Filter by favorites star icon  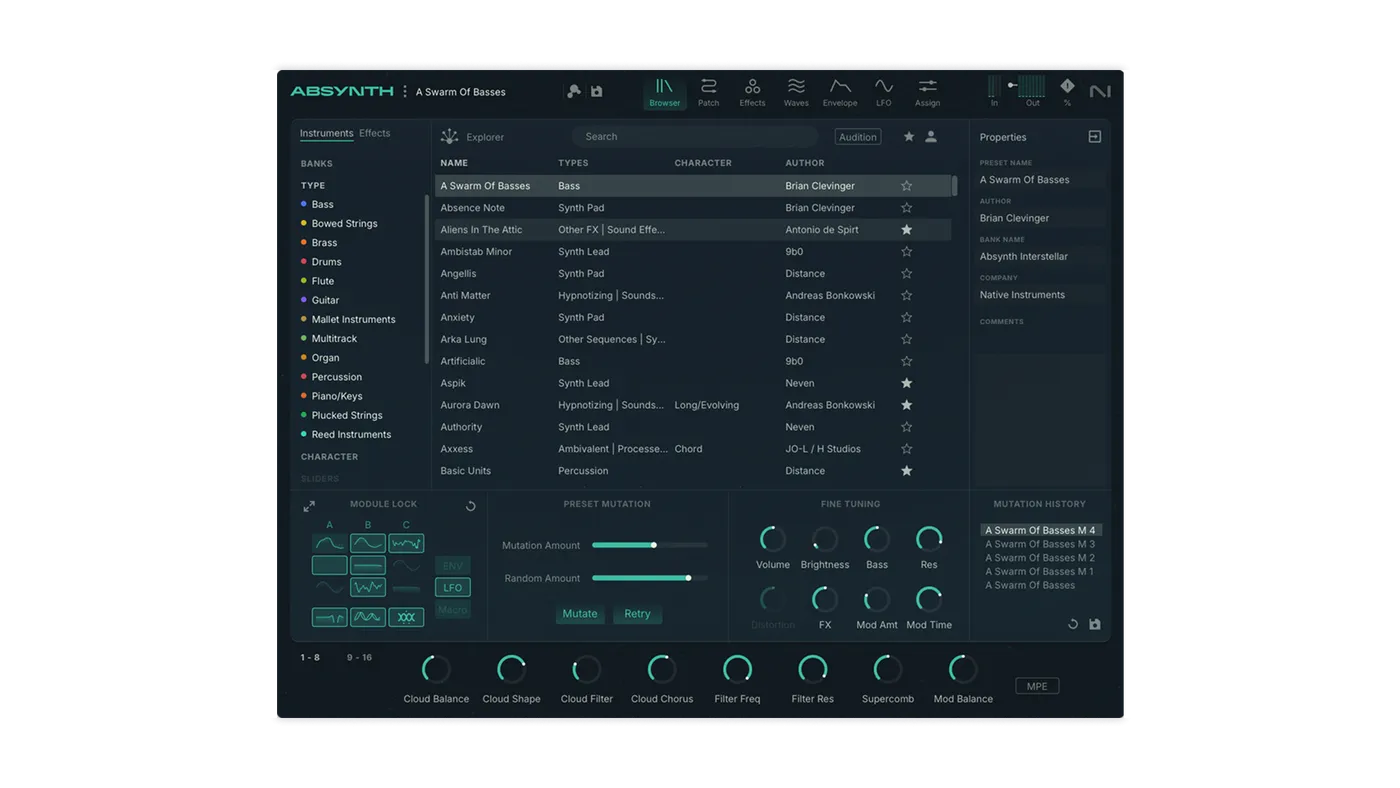(909, 137)
